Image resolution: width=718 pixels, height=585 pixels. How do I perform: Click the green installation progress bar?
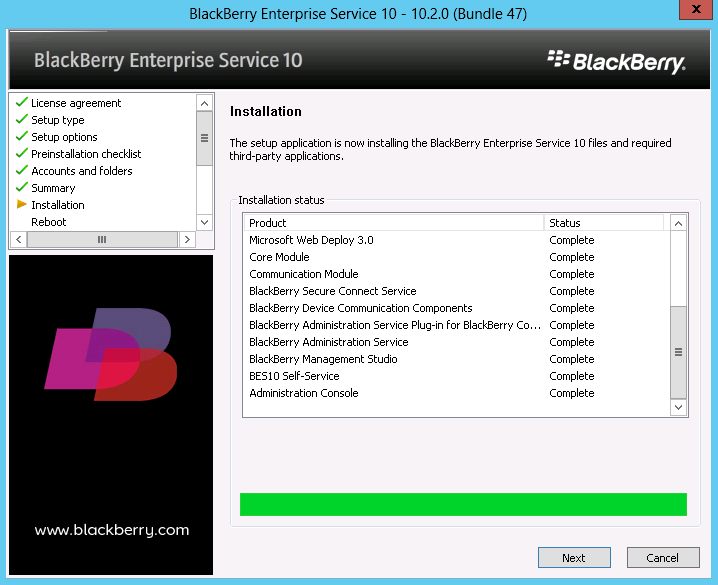pyautogui.click(x=463, y=504)
